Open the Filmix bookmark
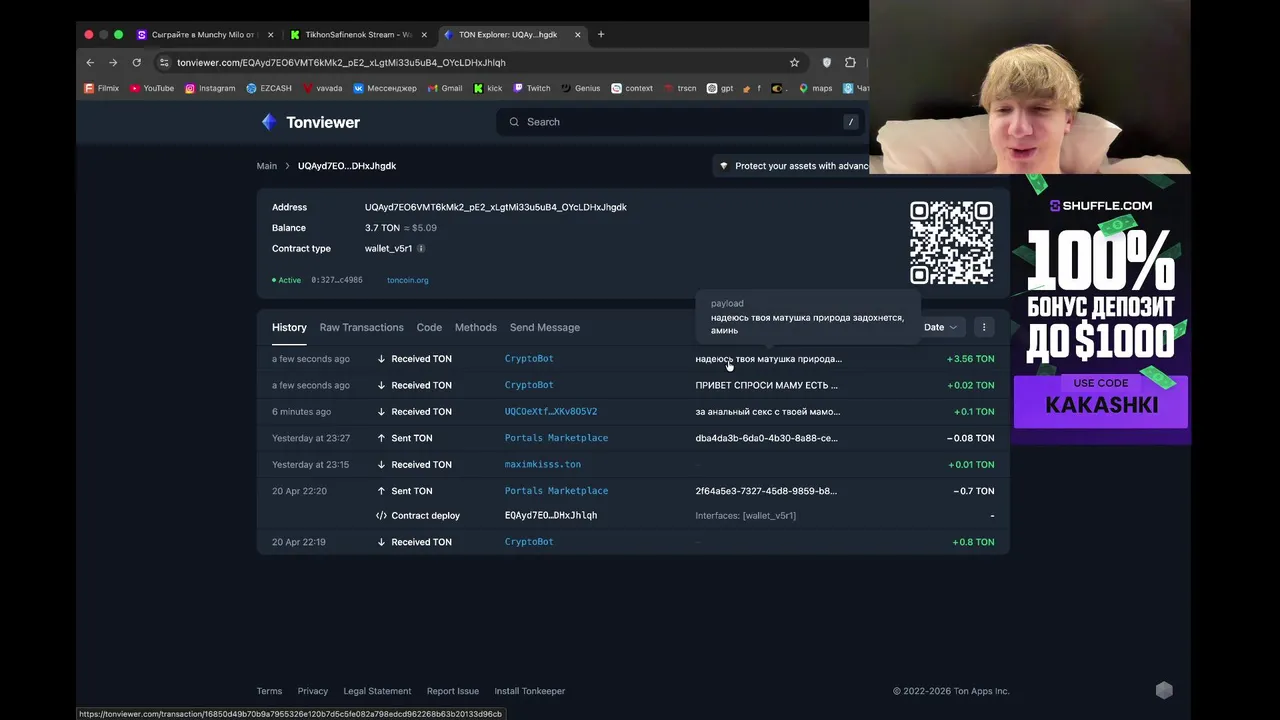Image resolution: width=1280 pixels, height=720 pixels. coord(102,88)
